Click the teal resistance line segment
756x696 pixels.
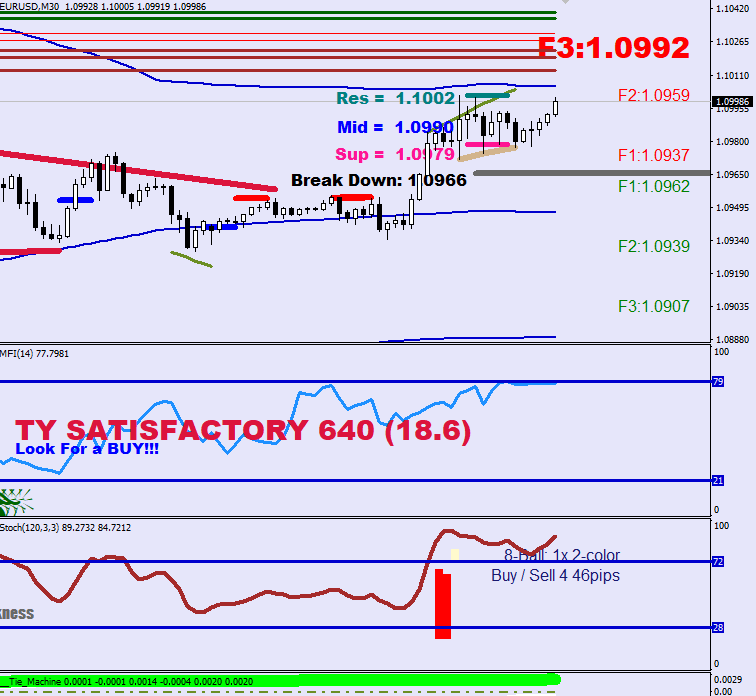click(x=488, y=96)
